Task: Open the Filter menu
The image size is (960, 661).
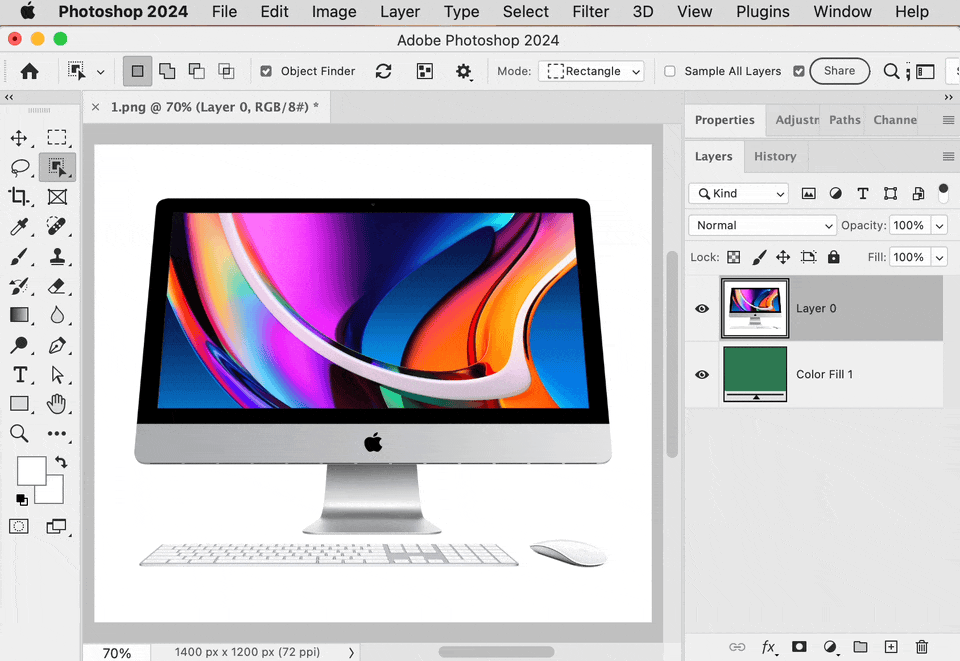Action: pyautogui.click(x=590, y=12)
